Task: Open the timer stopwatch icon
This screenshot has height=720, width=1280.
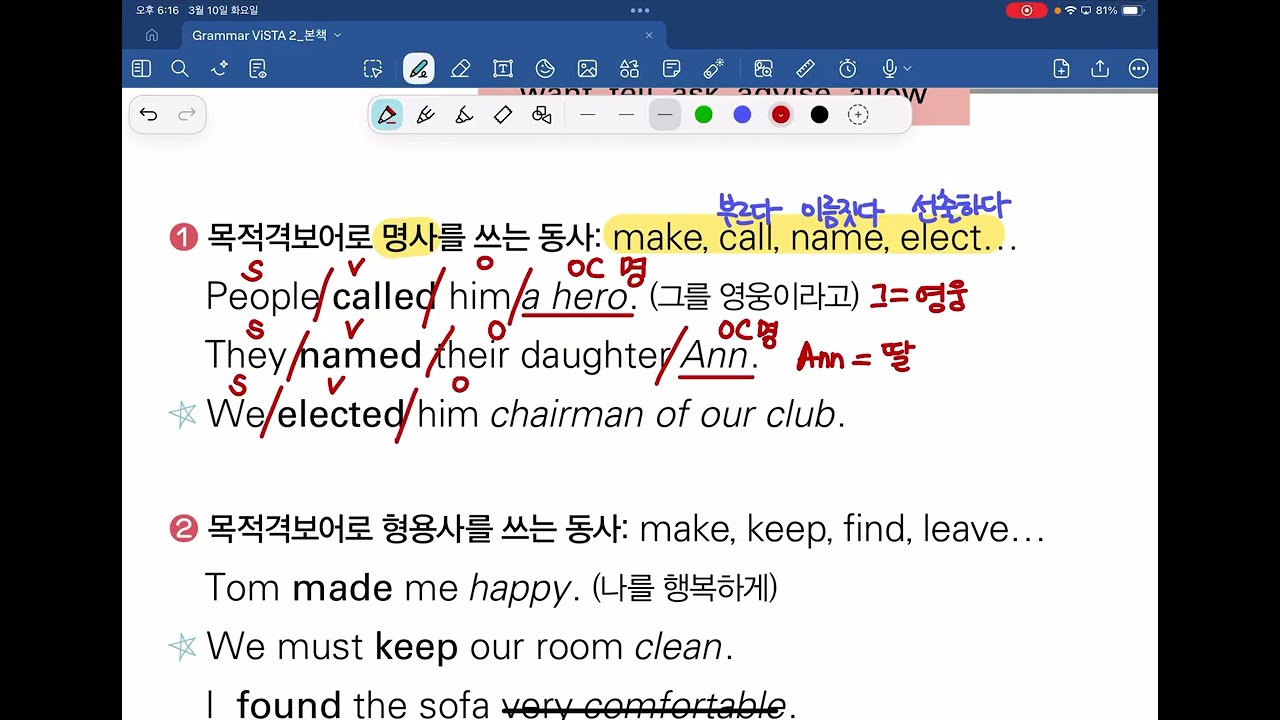Action: click(x=848, y=69)
